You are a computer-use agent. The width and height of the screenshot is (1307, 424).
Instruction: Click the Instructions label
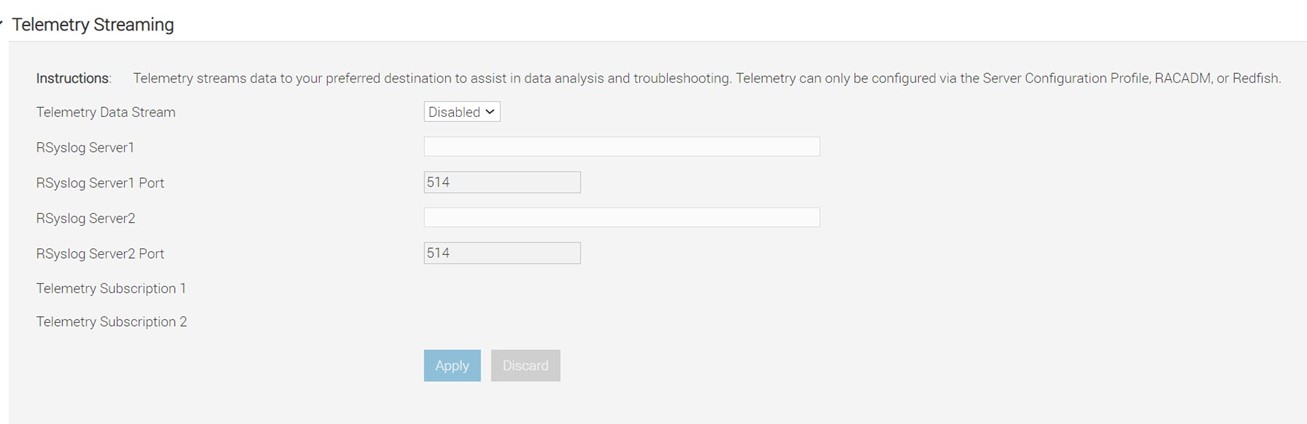pos(72,78)
